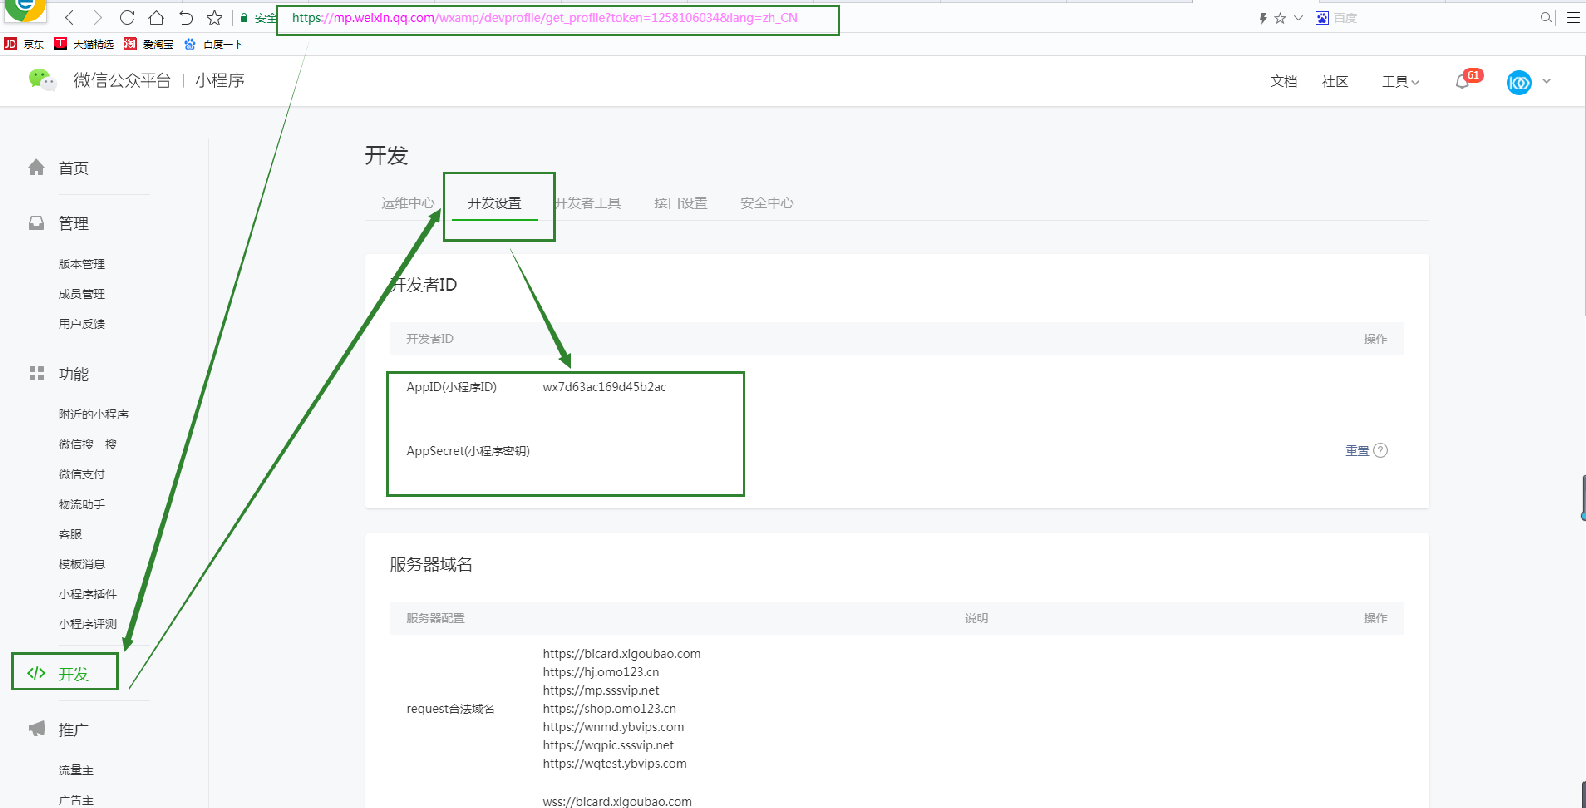The image size is (1586, 808).
Task: Click the blue account avatar icon
Action: tap(1519, 83)
